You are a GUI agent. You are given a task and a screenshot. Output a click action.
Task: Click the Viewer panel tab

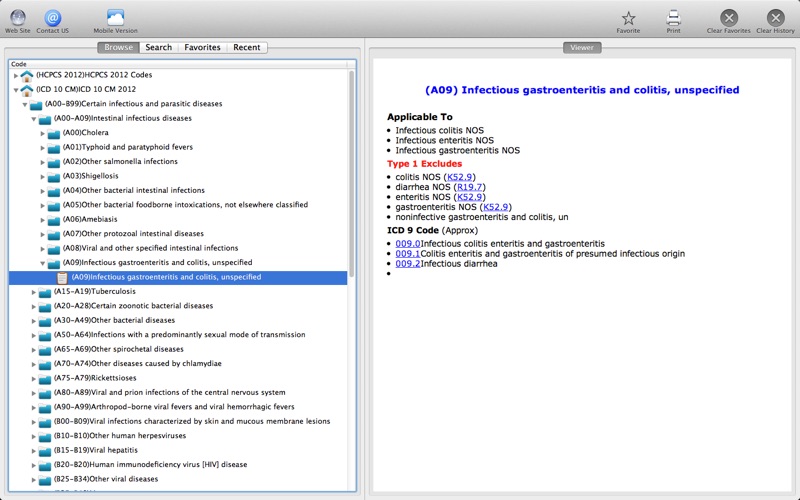[x=582, y=47]
